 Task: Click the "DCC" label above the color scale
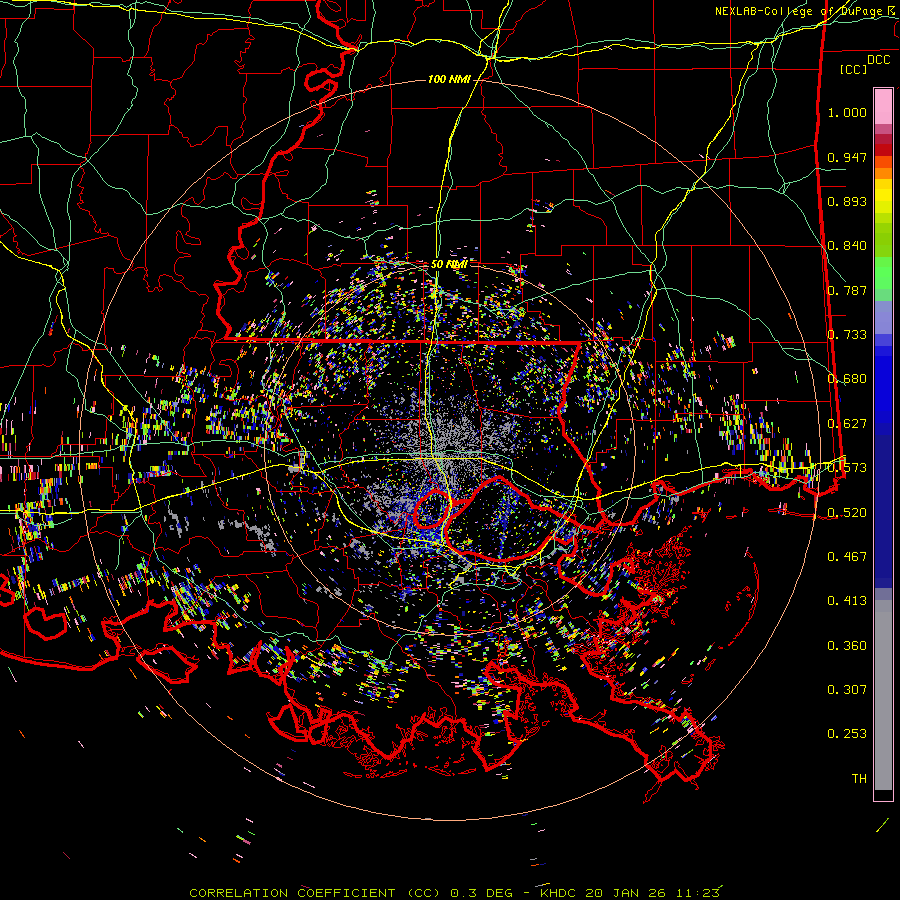[x=878, y=60]
